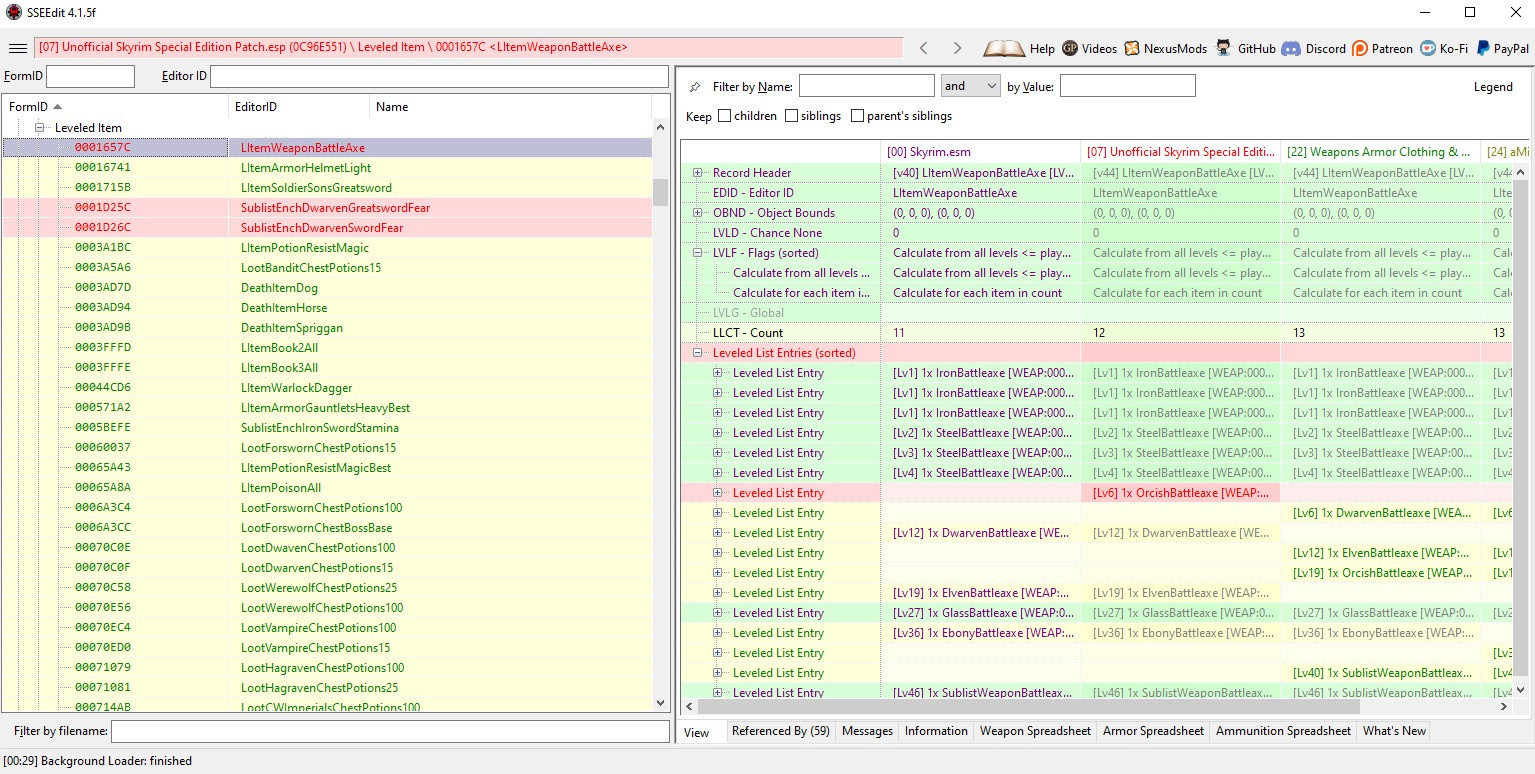Collapse the LVLF - Flags (sorted) row

pos(698,253)
